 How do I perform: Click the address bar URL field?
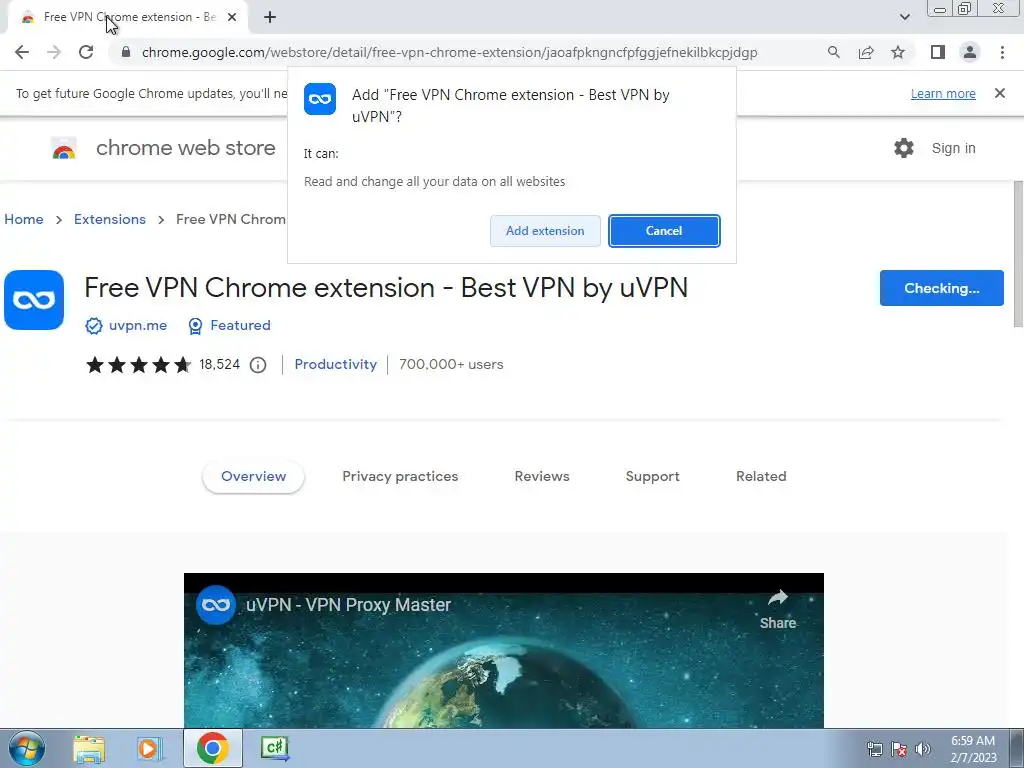[x=449, y=52]
